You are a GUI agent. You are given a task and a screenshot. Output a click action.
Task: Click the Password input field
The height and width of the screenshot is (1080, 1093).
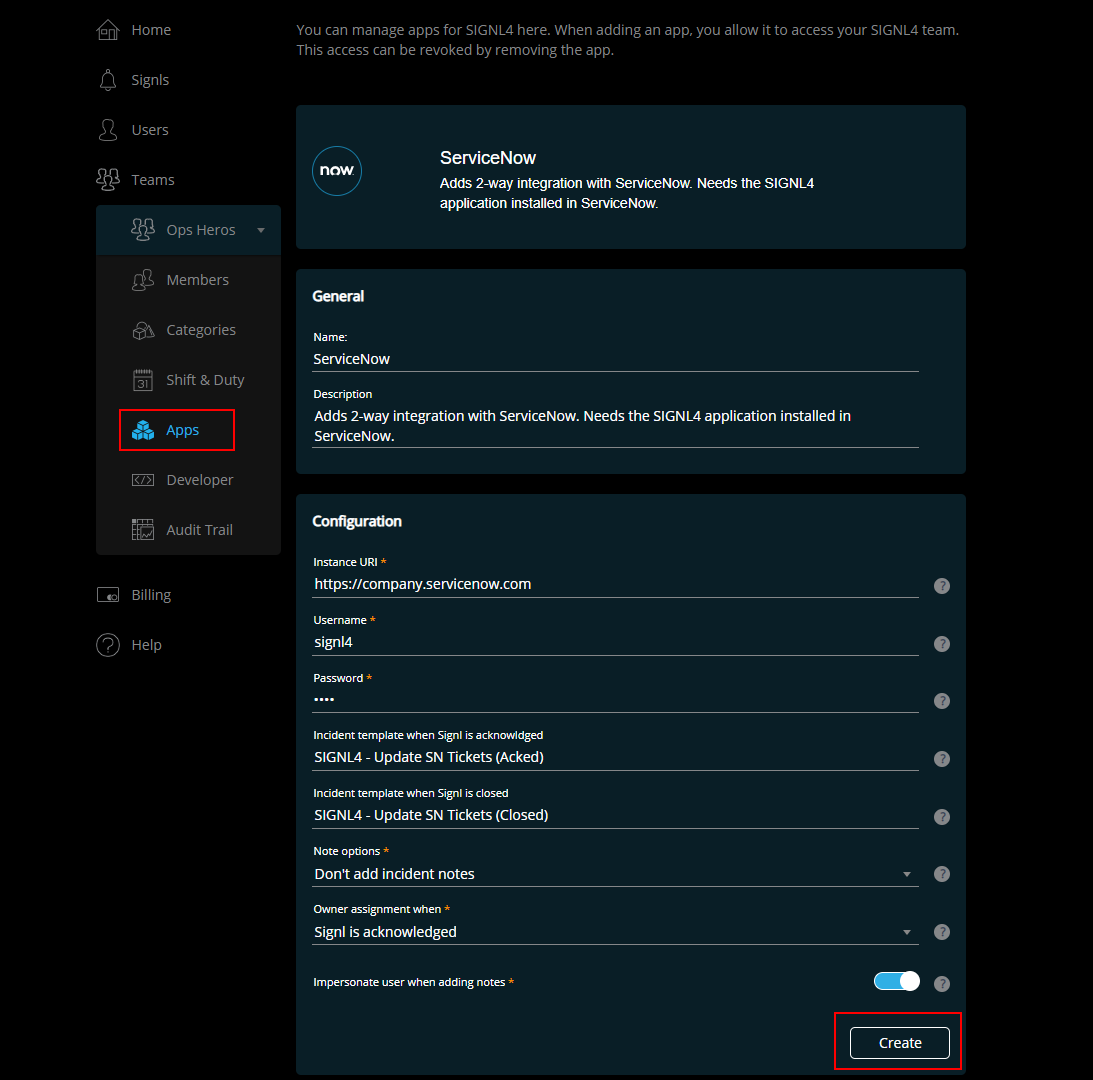pyautogui.click(x=615, y=699)
